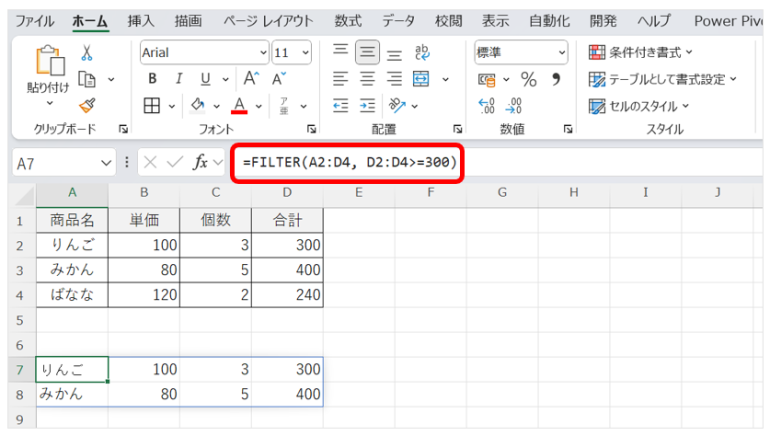Image resolution: width=770 pixels, height=436 pixels.
Task: Align text to bottom
Action: click(394, 53)
